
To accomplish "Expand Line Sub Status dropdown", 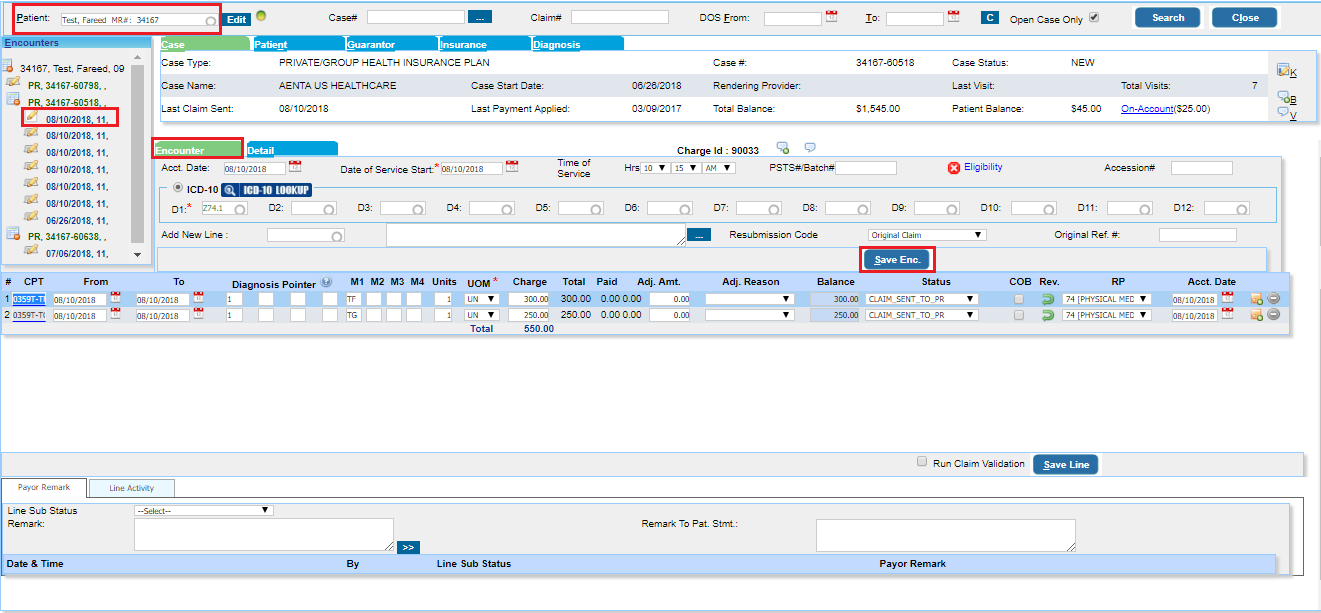I will [203, 510].
